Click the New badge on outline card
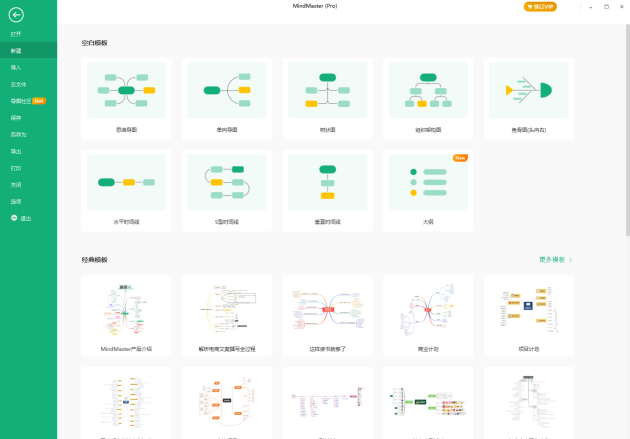Viewport: 630px width, 439px height. (460, 158)
